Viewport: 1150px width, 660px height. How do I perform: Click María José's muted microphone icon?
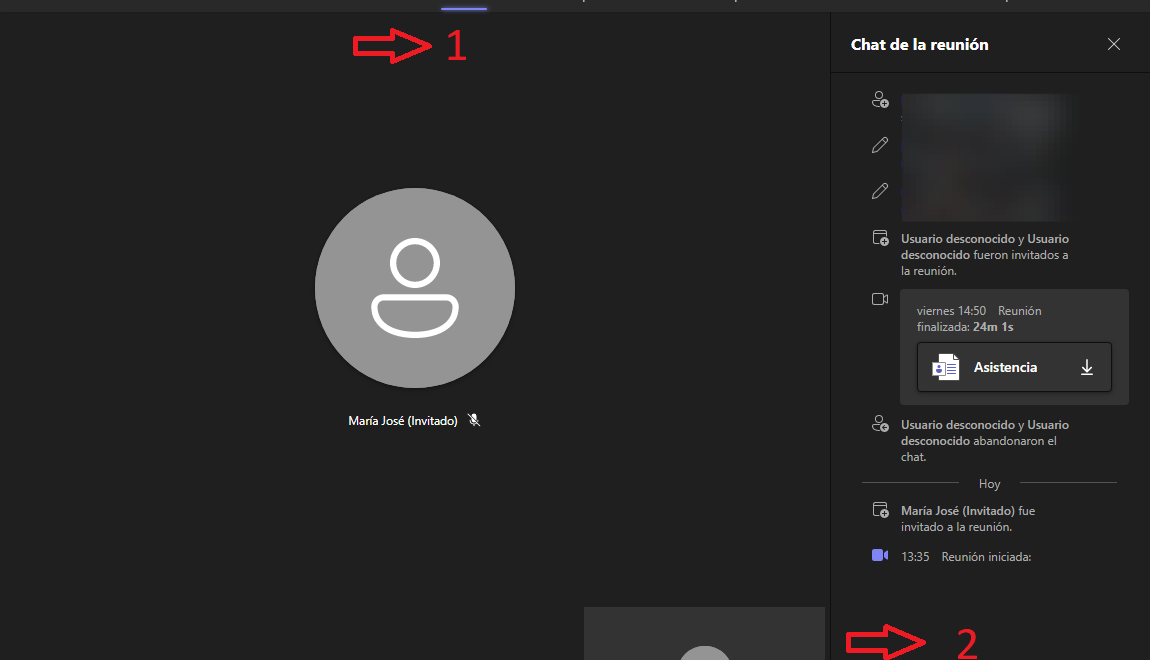pos(475,420)
